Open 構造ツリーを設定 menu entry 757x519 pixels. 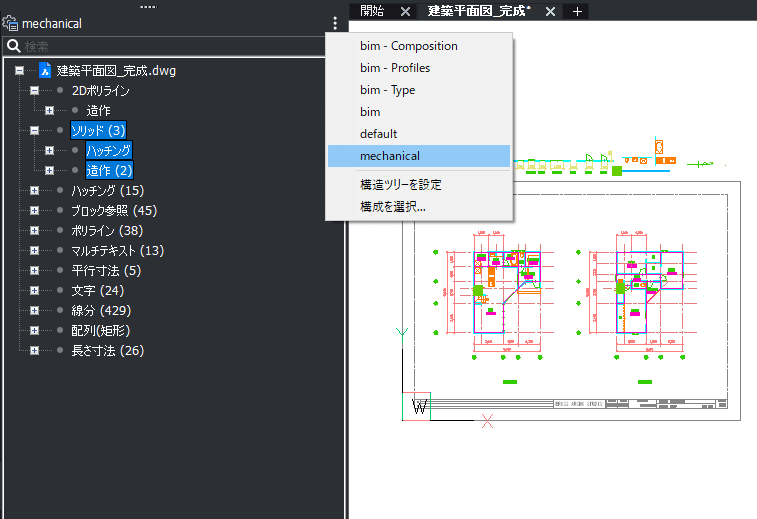tap(419, 184)
